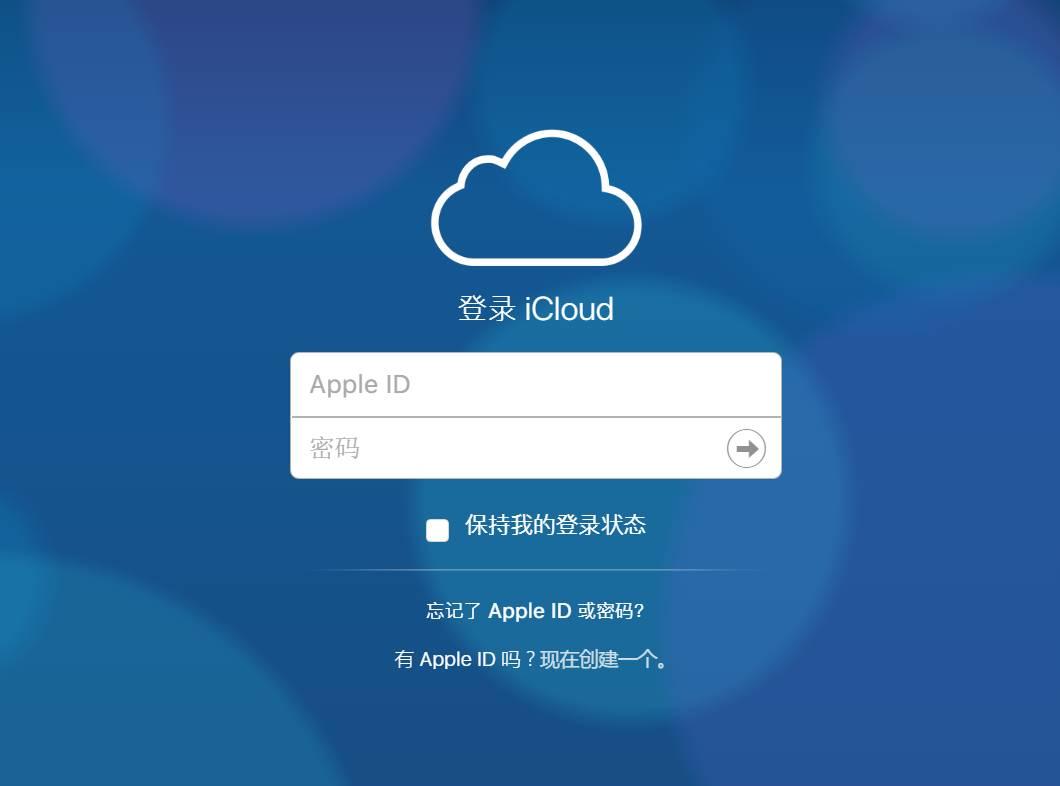Click the 保持我的登录状态 label text
The width and height of the screenshot is (1060, 786).
555,525
